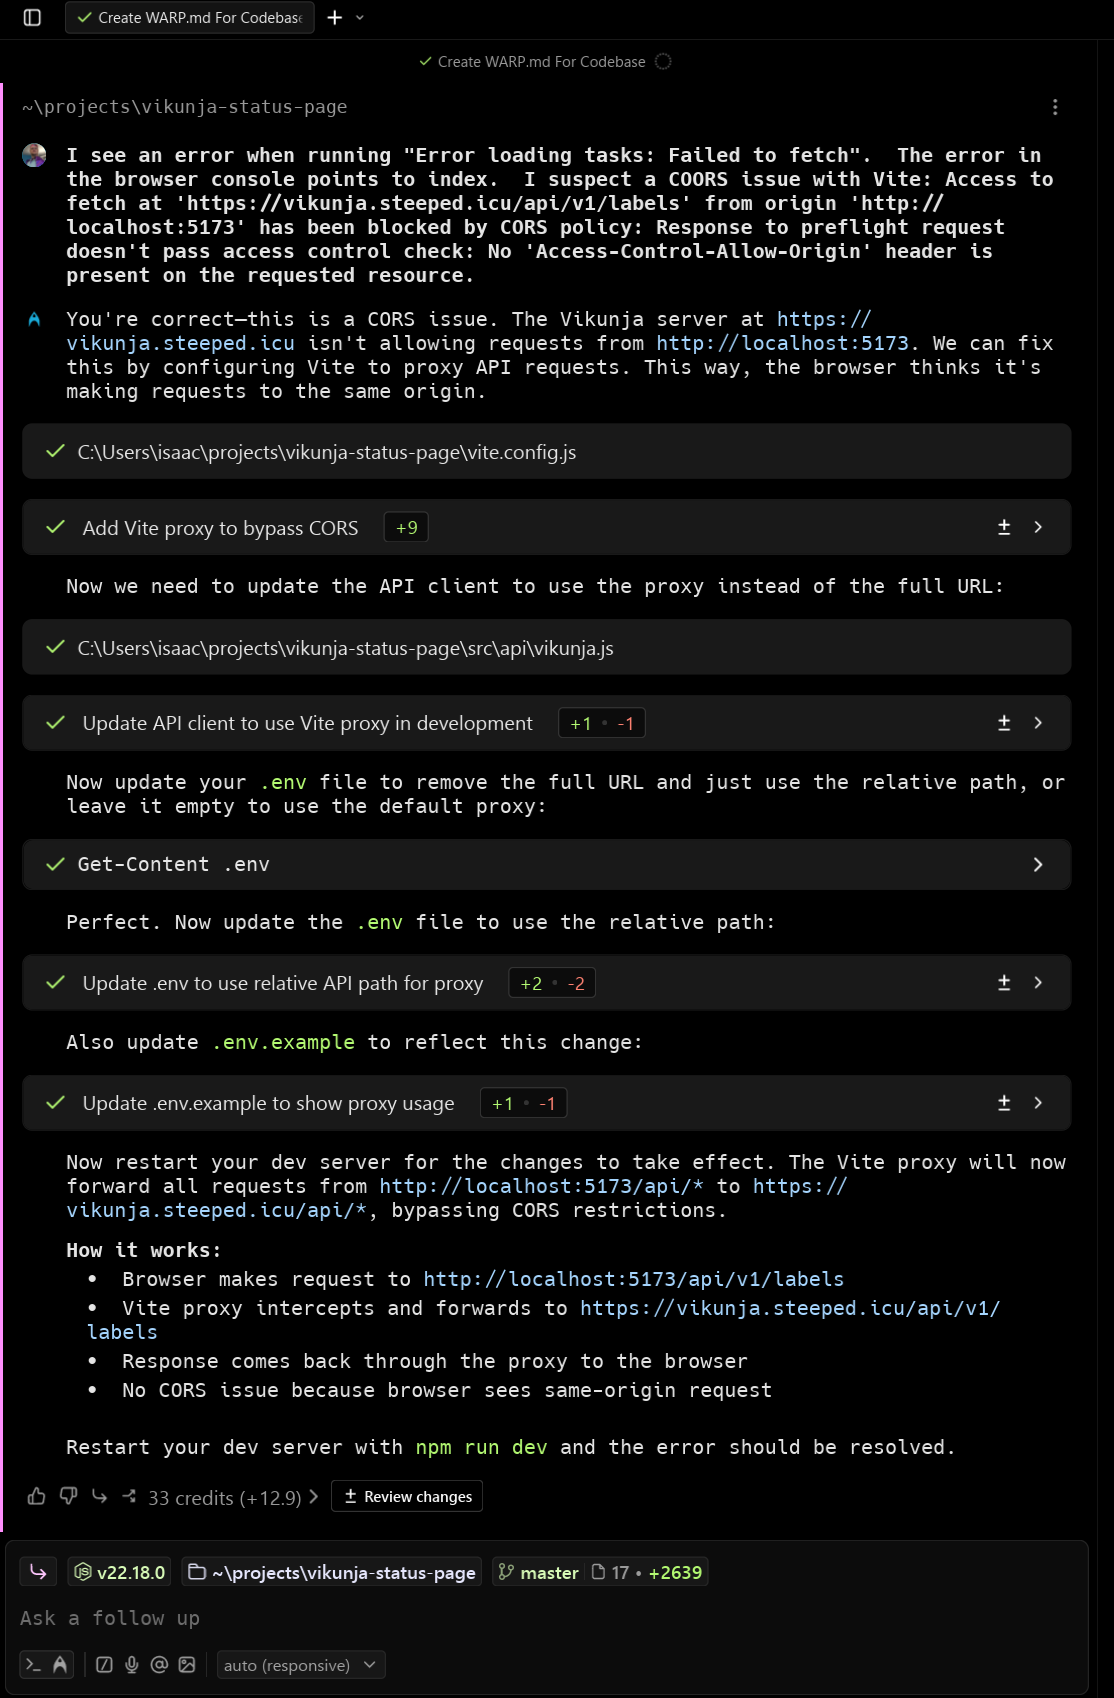Expand Update .env relative API path chevron
The height and width of the screenshot is (1698, 1114).
(1038, 983)
